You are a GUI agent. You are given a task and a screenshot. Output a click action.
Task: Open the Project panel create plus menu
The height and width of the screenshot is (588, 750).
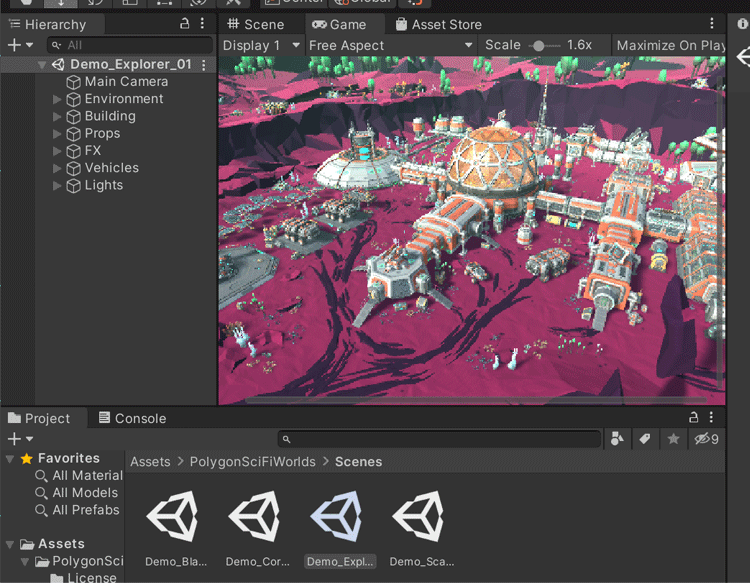[x=19, y=439]
